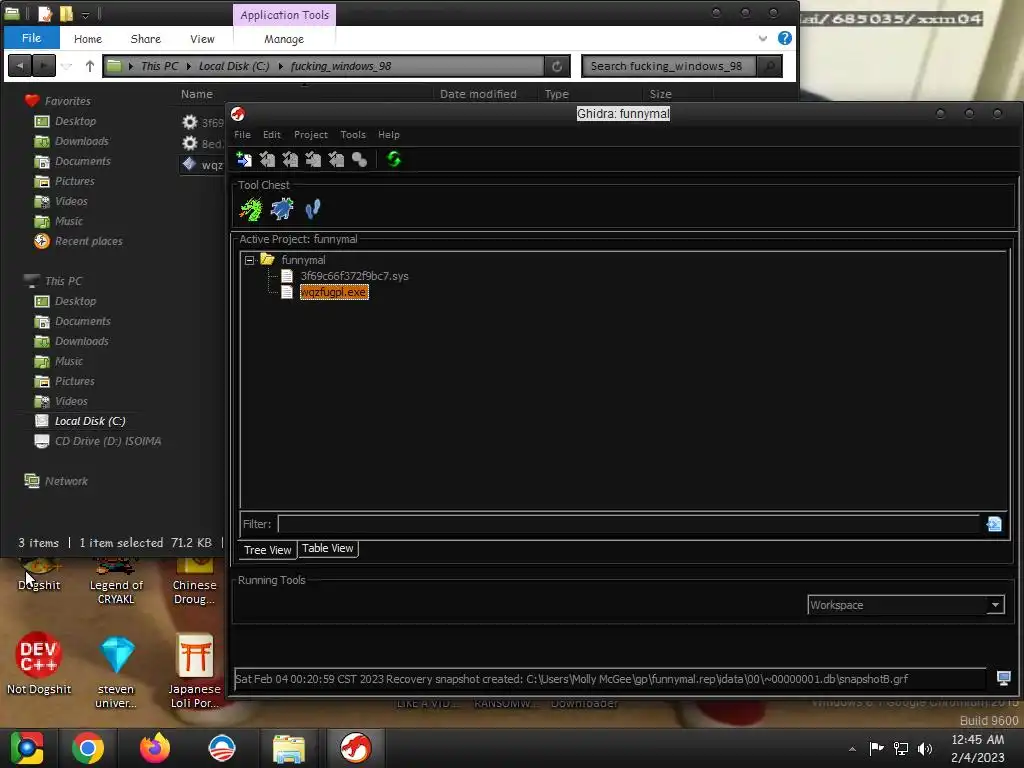Click the green Refresh icon in Ghidra toolbar
This screenshot has width=1024, height=768.
tap(394, 159)
